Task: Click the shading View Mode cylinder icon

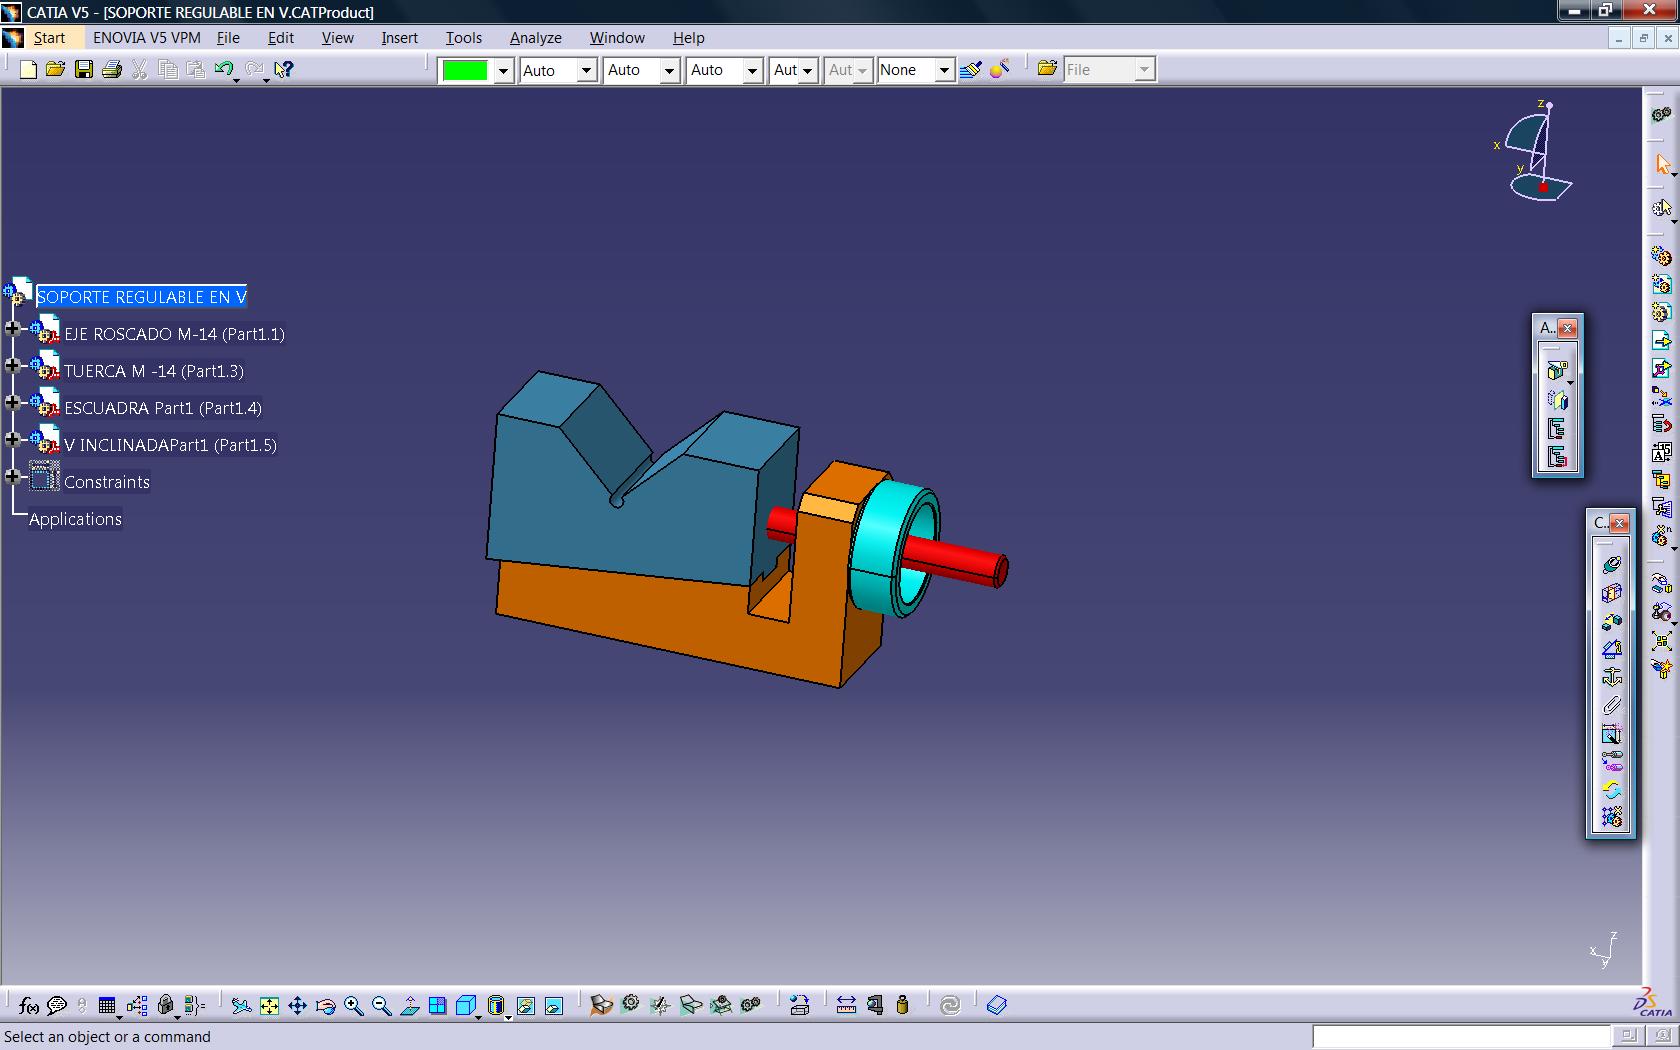Action: (x=496, y=1005)
